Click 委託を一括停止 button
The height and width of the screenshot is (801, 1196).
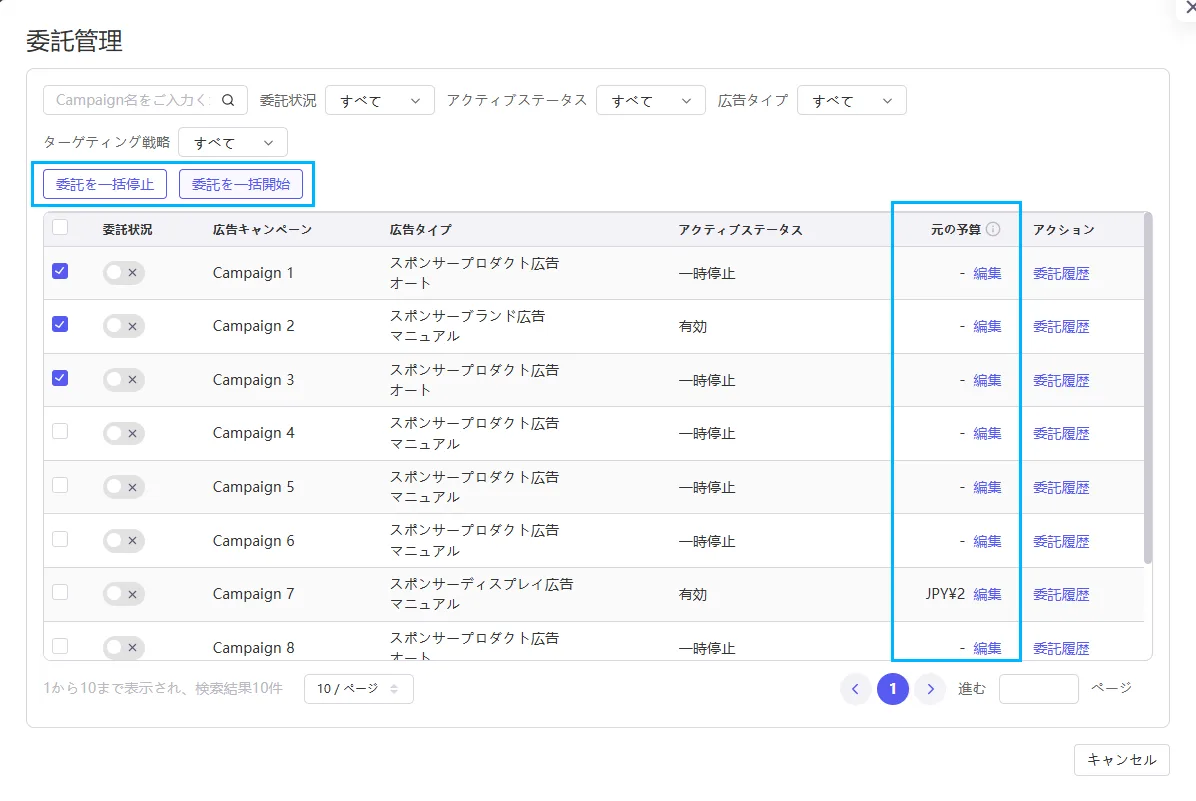tap(105, 184)
